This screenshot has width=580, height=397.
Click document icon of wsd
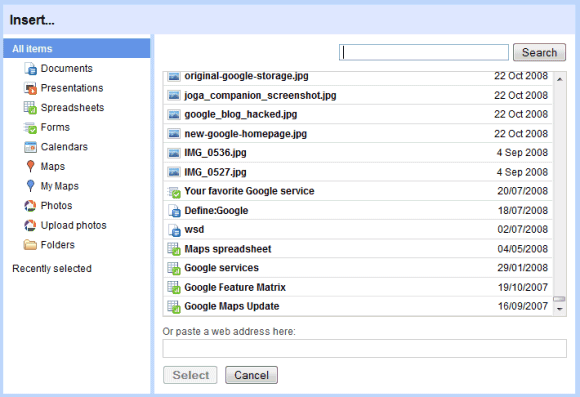[174, 230]
